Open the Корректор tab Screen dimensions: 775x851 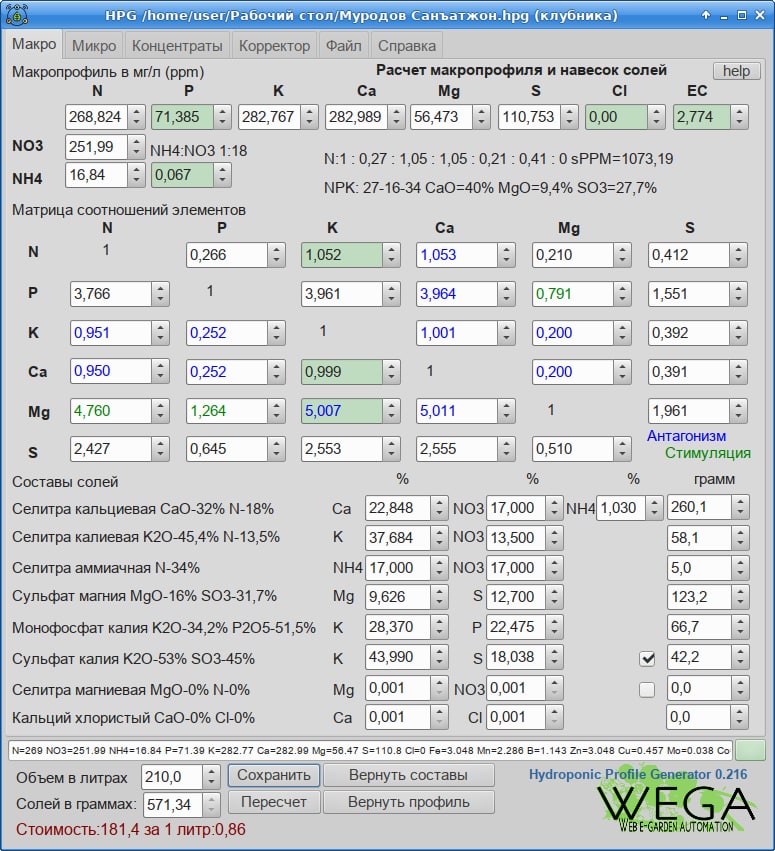point(274,46)
